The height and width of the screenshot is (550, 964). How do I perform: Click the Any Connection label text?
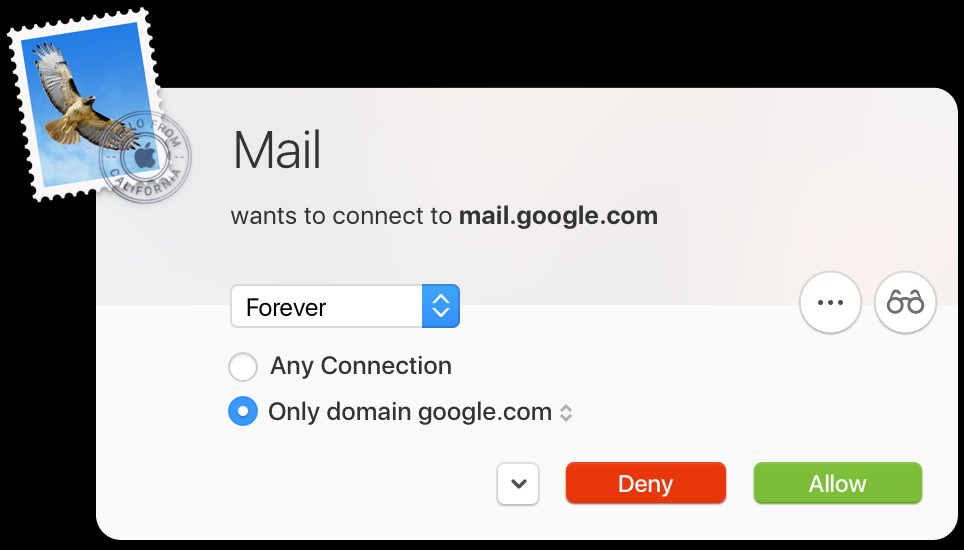[x=361, y=366]
